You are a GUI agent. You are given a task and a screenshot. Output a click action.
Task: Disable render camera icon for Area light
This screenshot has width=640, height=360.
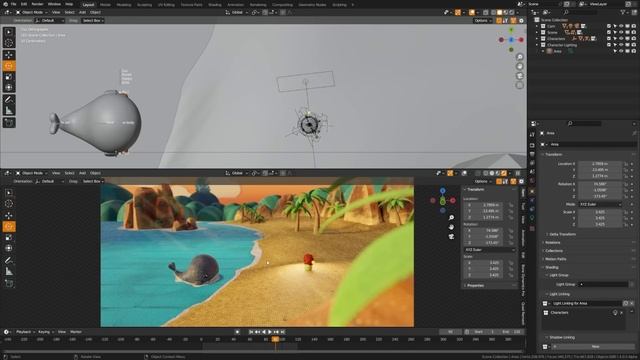pos(633,51)
